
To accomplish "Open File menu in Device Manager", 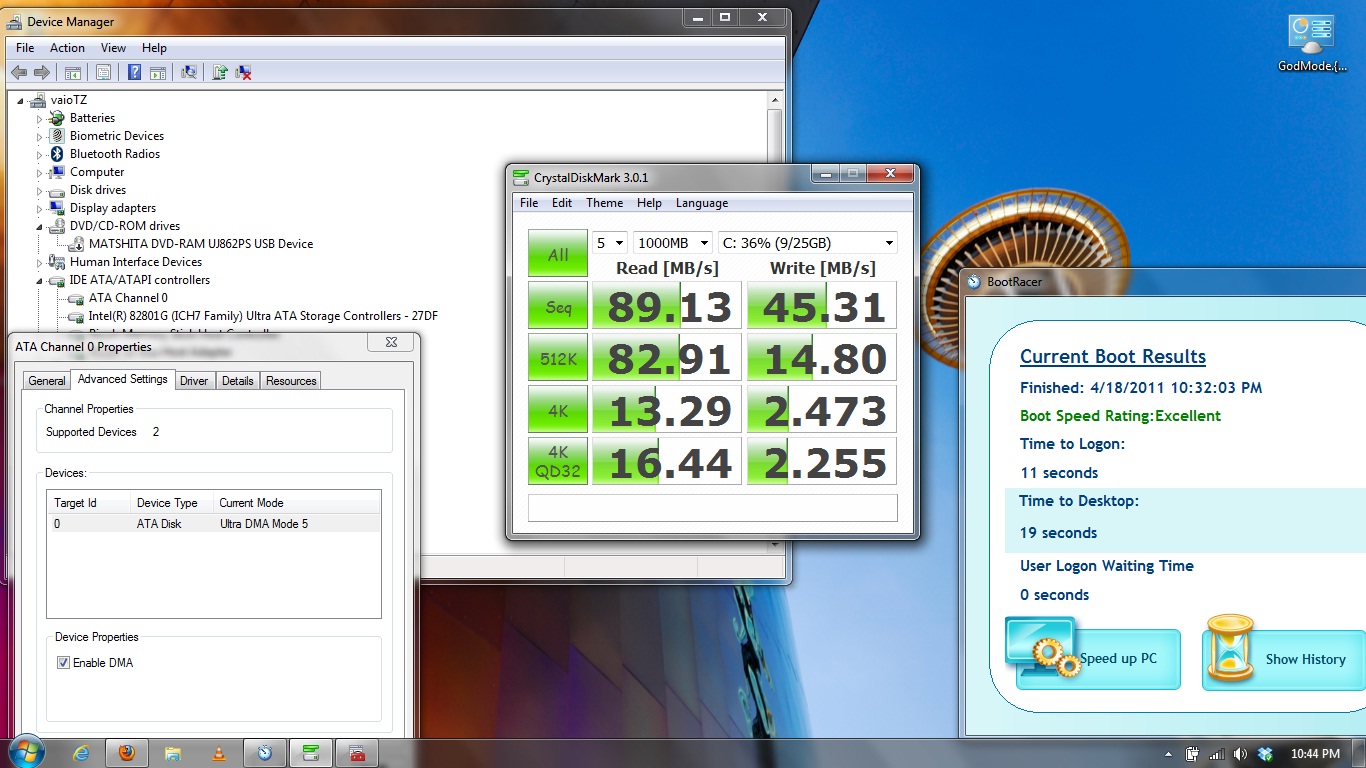I will [25, 48].
